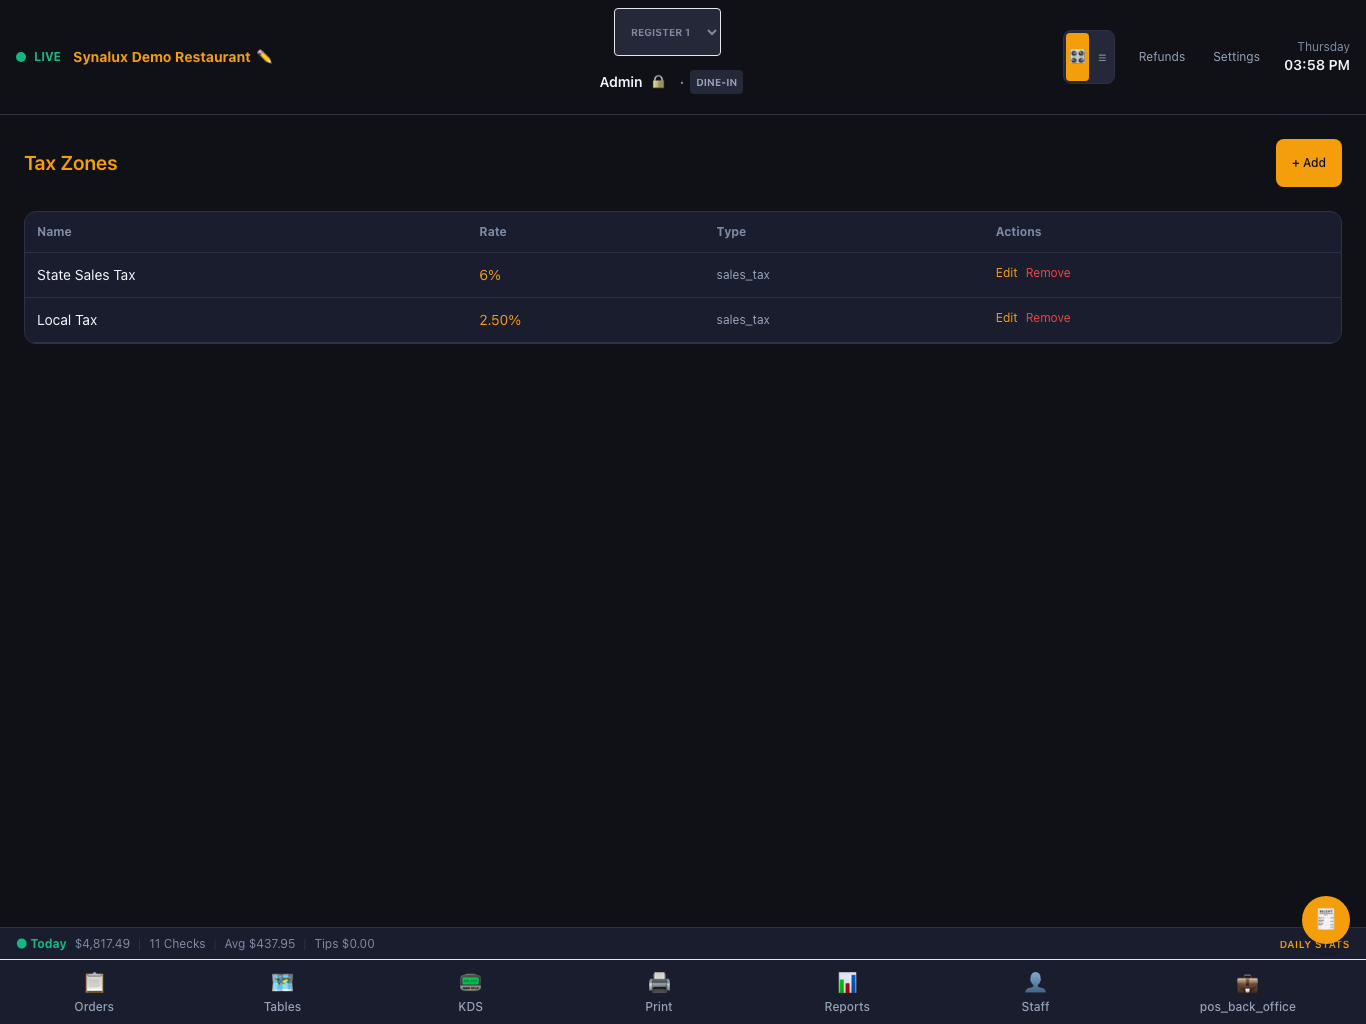Edit the State Sales Tax row

coord(1006,273)
